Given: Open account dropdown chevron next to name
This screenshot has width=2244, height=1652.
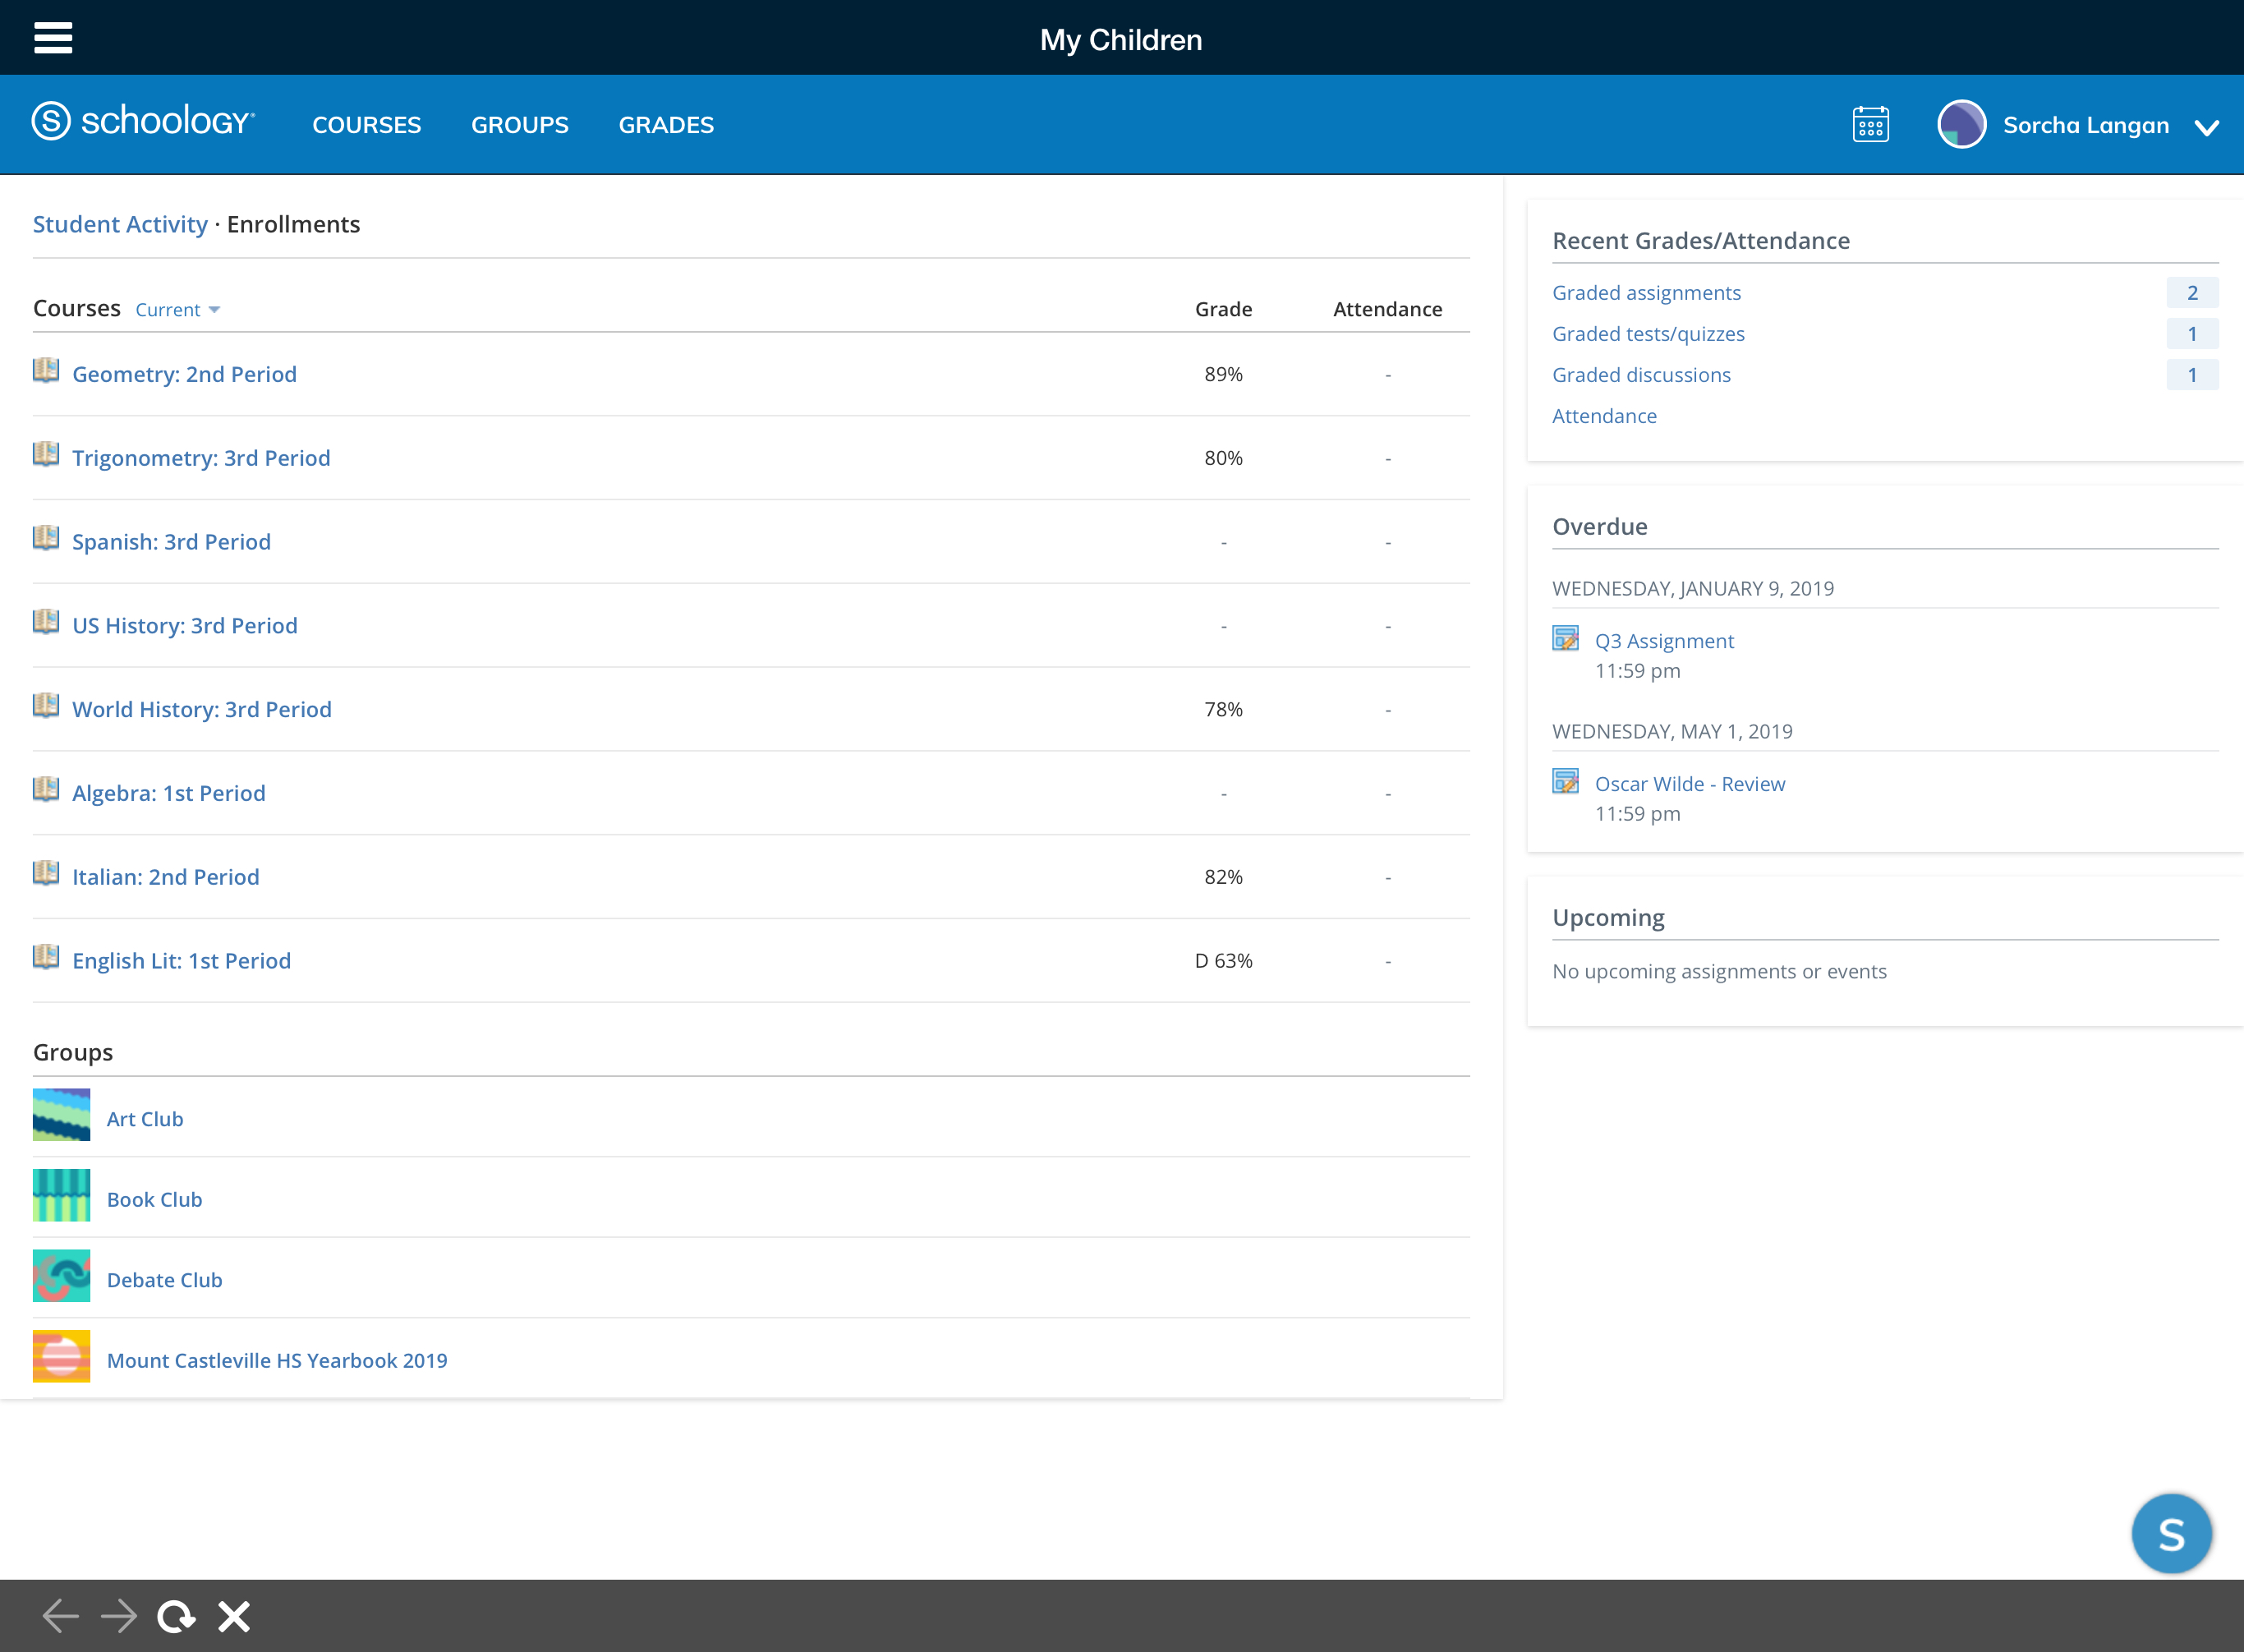Looking at the screenshot, I should 2206,127.
